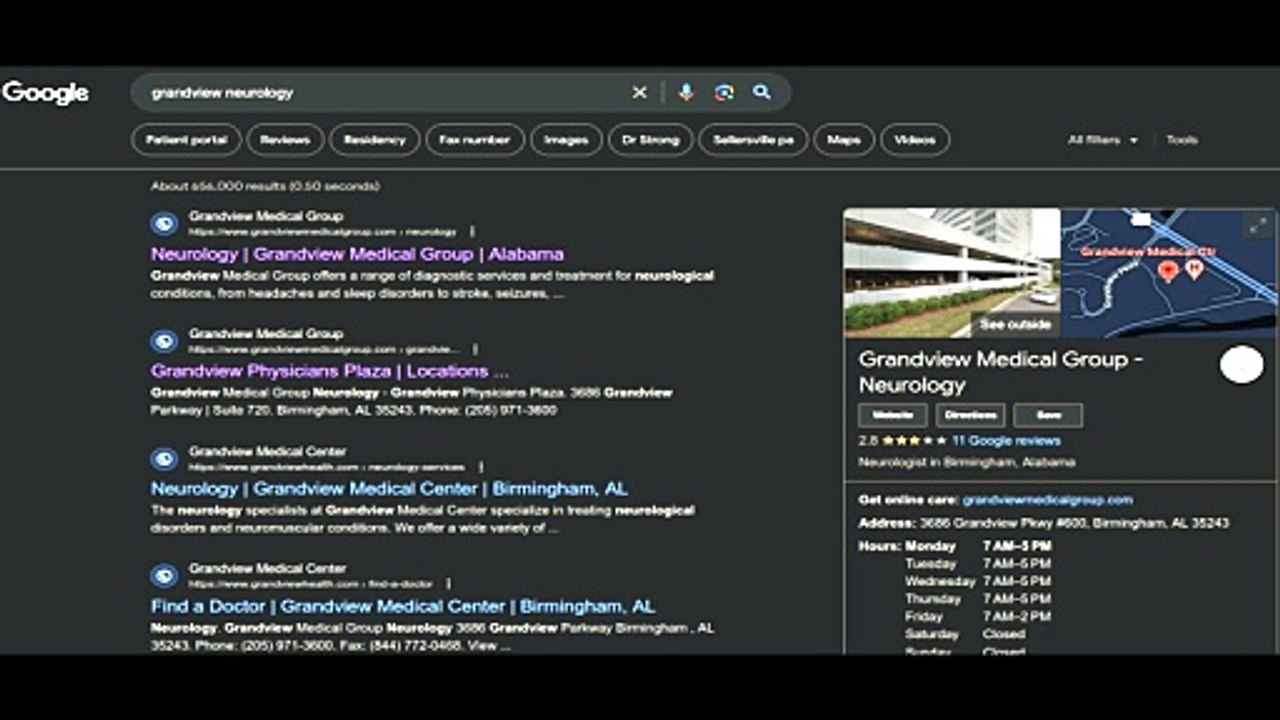
Task: Click the Grandview Medical Group - Neurology panel title
Action: point(1001,372)
